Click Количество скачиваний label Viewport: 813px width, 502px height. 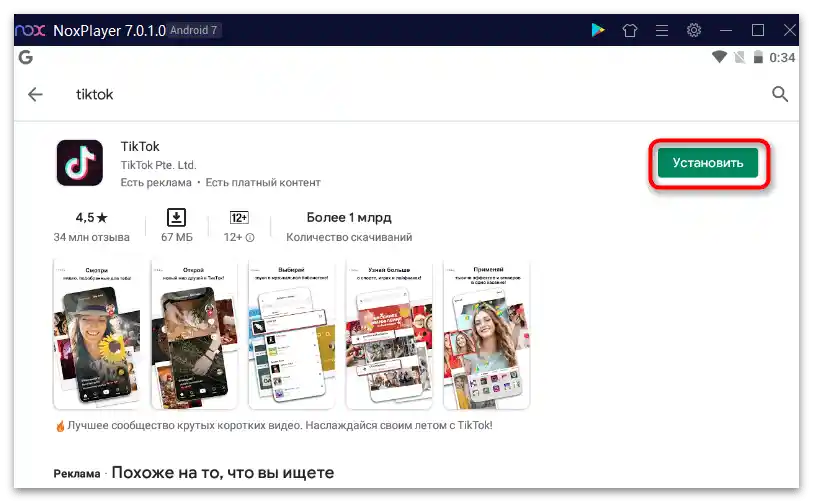pos(349,237)
